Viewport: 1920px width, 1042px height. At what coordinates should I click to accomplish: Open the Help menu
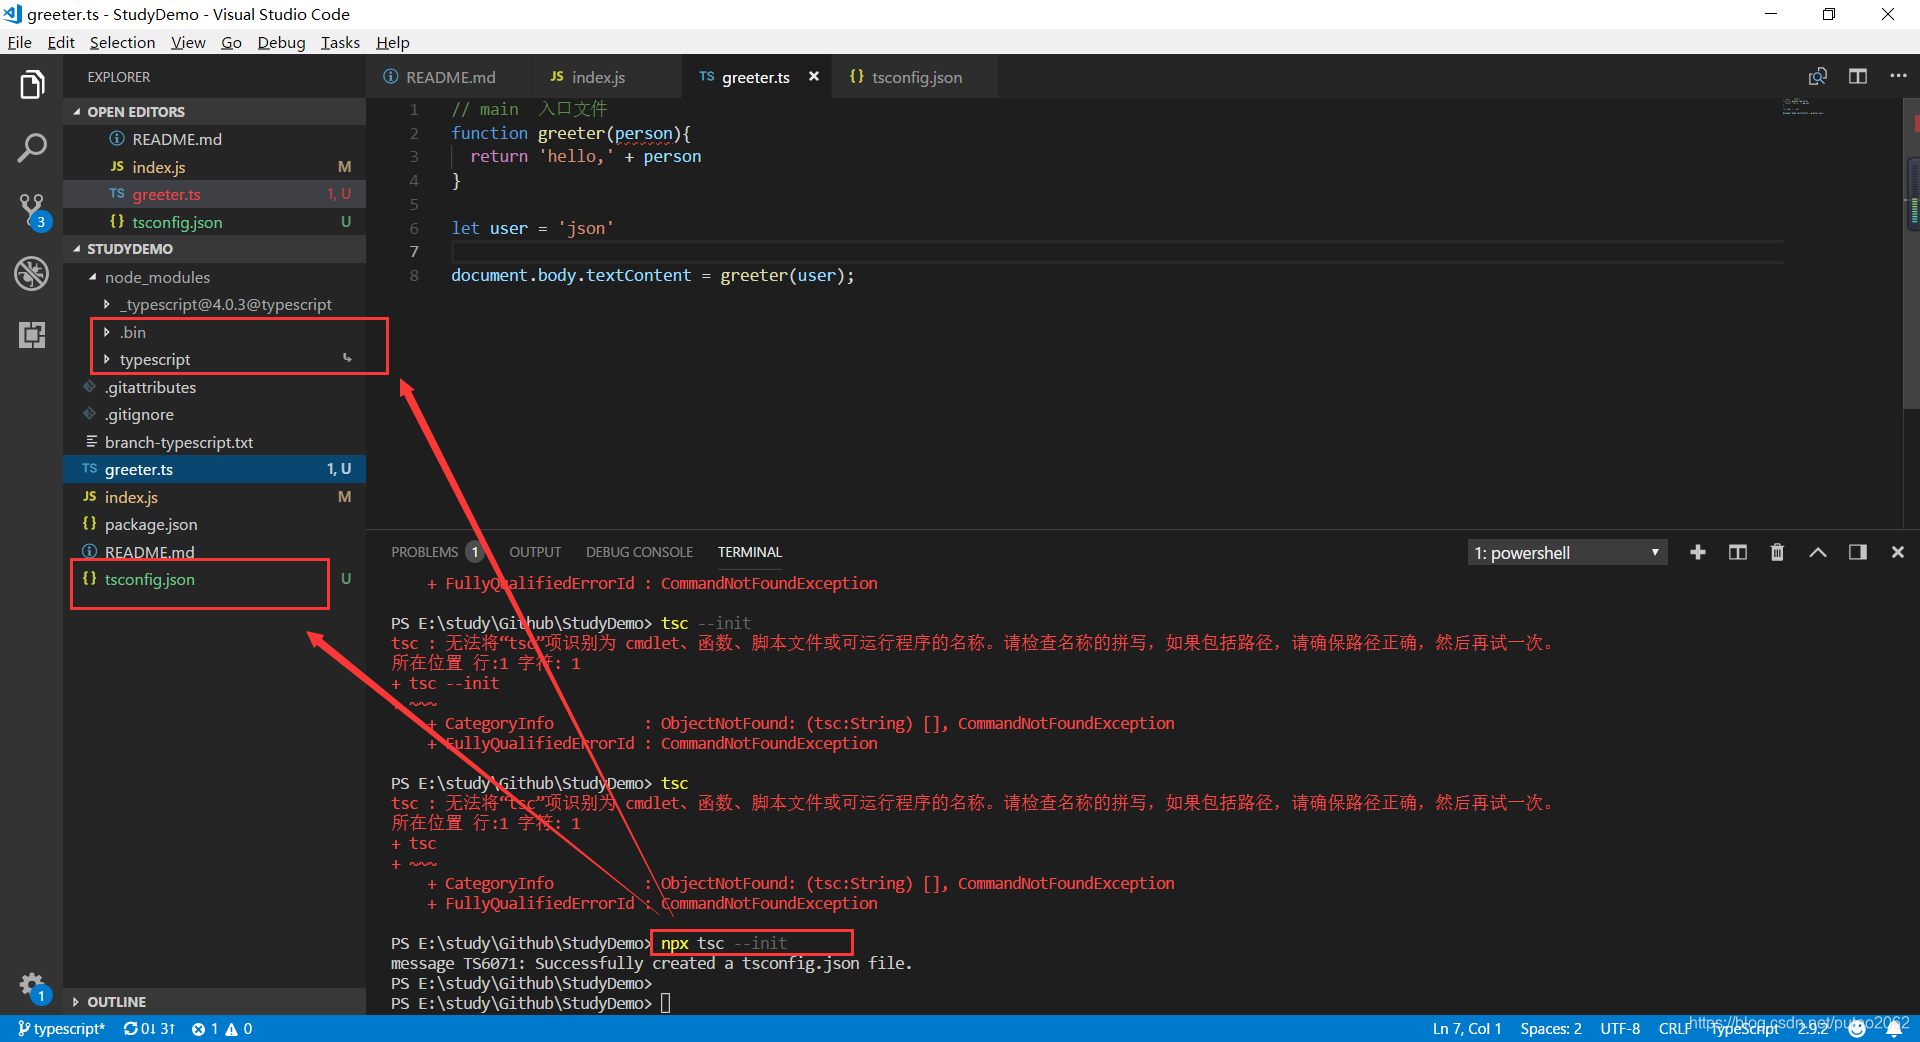coord(393,42)
